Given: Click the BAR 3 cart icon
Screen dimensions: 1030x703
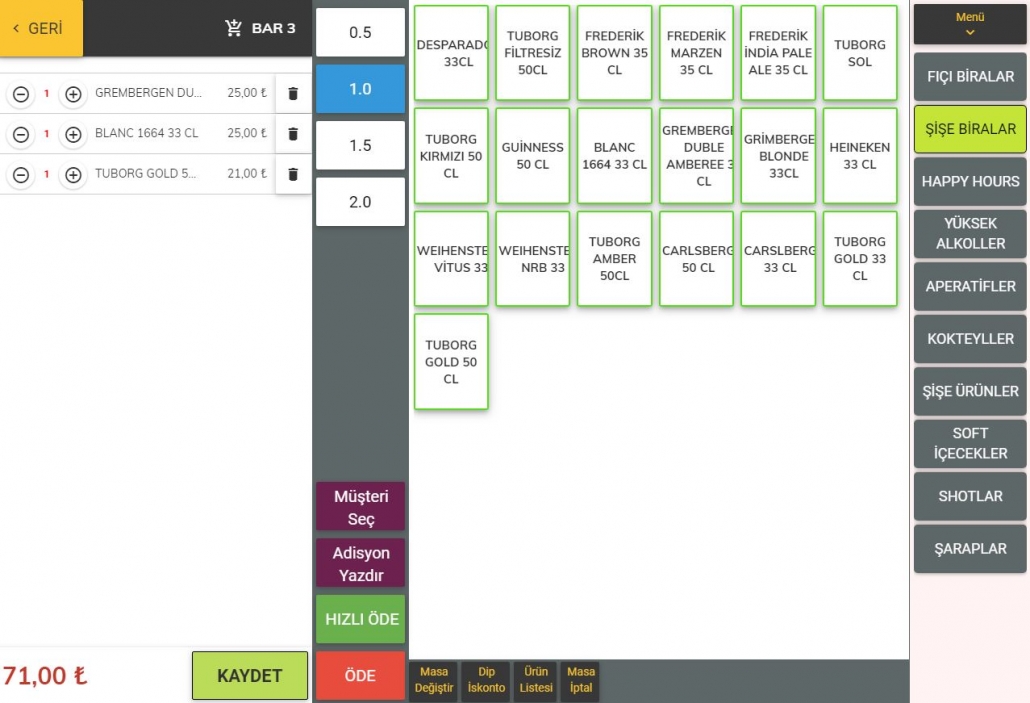Looking at the screenshot, I should (233, 28).
